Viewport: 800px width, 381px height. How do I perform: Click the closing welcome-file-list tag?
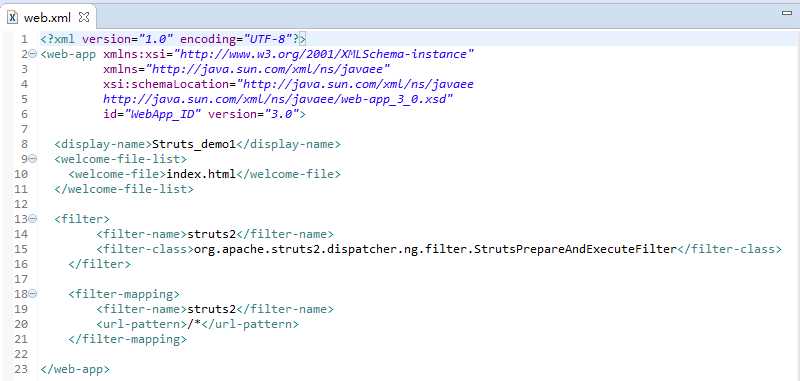(124, 189)
